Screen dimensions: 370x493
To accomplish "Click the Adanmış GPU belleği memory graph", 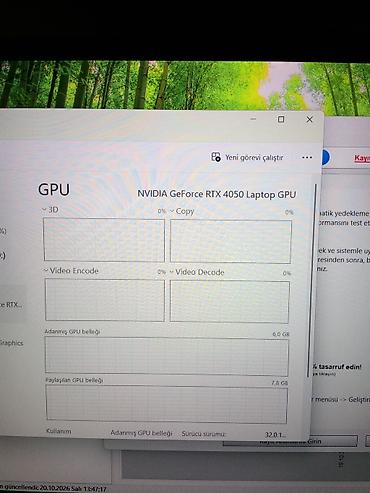I will (x=167, y=356).
